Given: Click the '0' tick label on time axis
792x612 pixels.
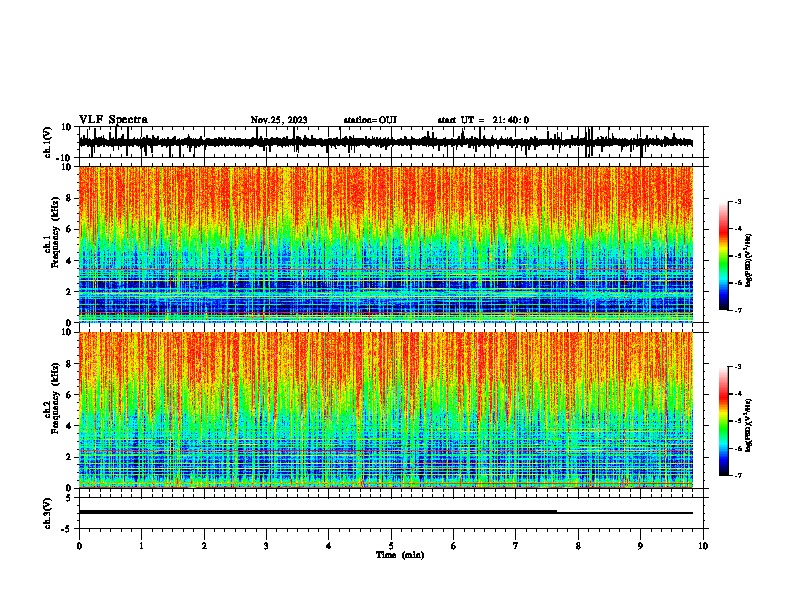Looking at the screenshot, I should (x=79, y=546).
